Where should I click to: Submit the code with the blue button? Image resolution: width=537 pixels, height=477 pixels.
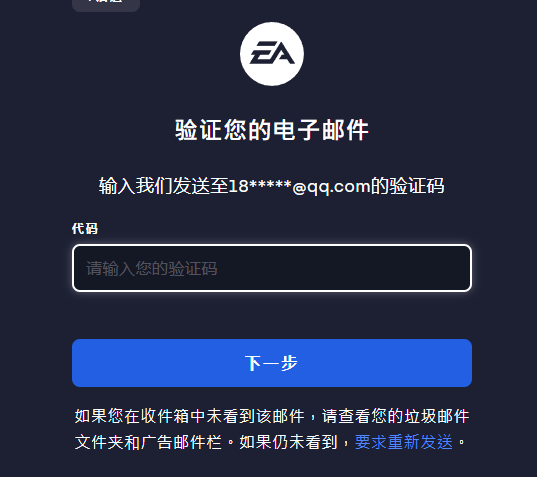[x=272, y=363]
